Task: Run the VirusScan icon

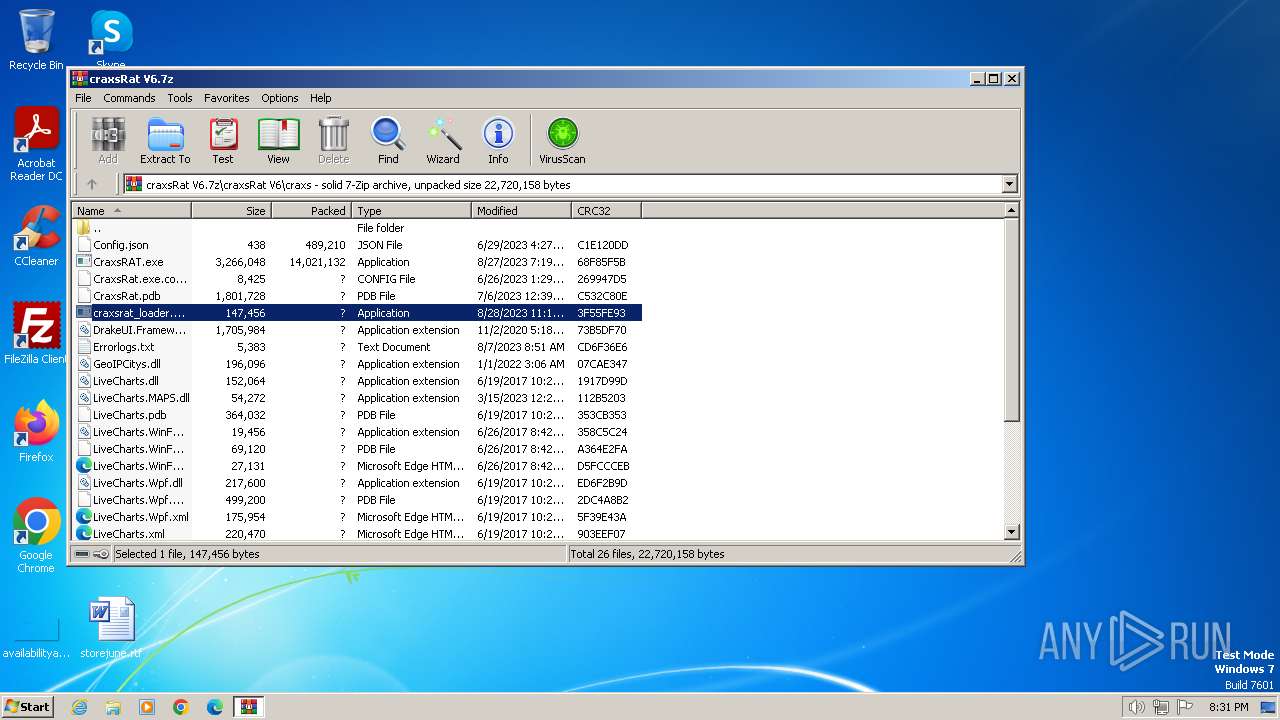Action: tap(562, 140)
